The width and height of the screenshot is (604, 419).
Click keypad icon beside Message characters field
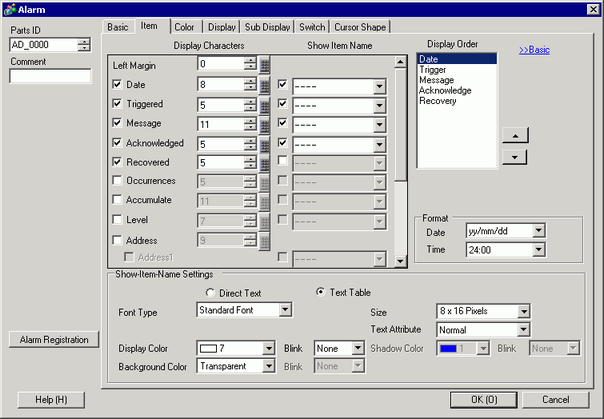(265, 124)
